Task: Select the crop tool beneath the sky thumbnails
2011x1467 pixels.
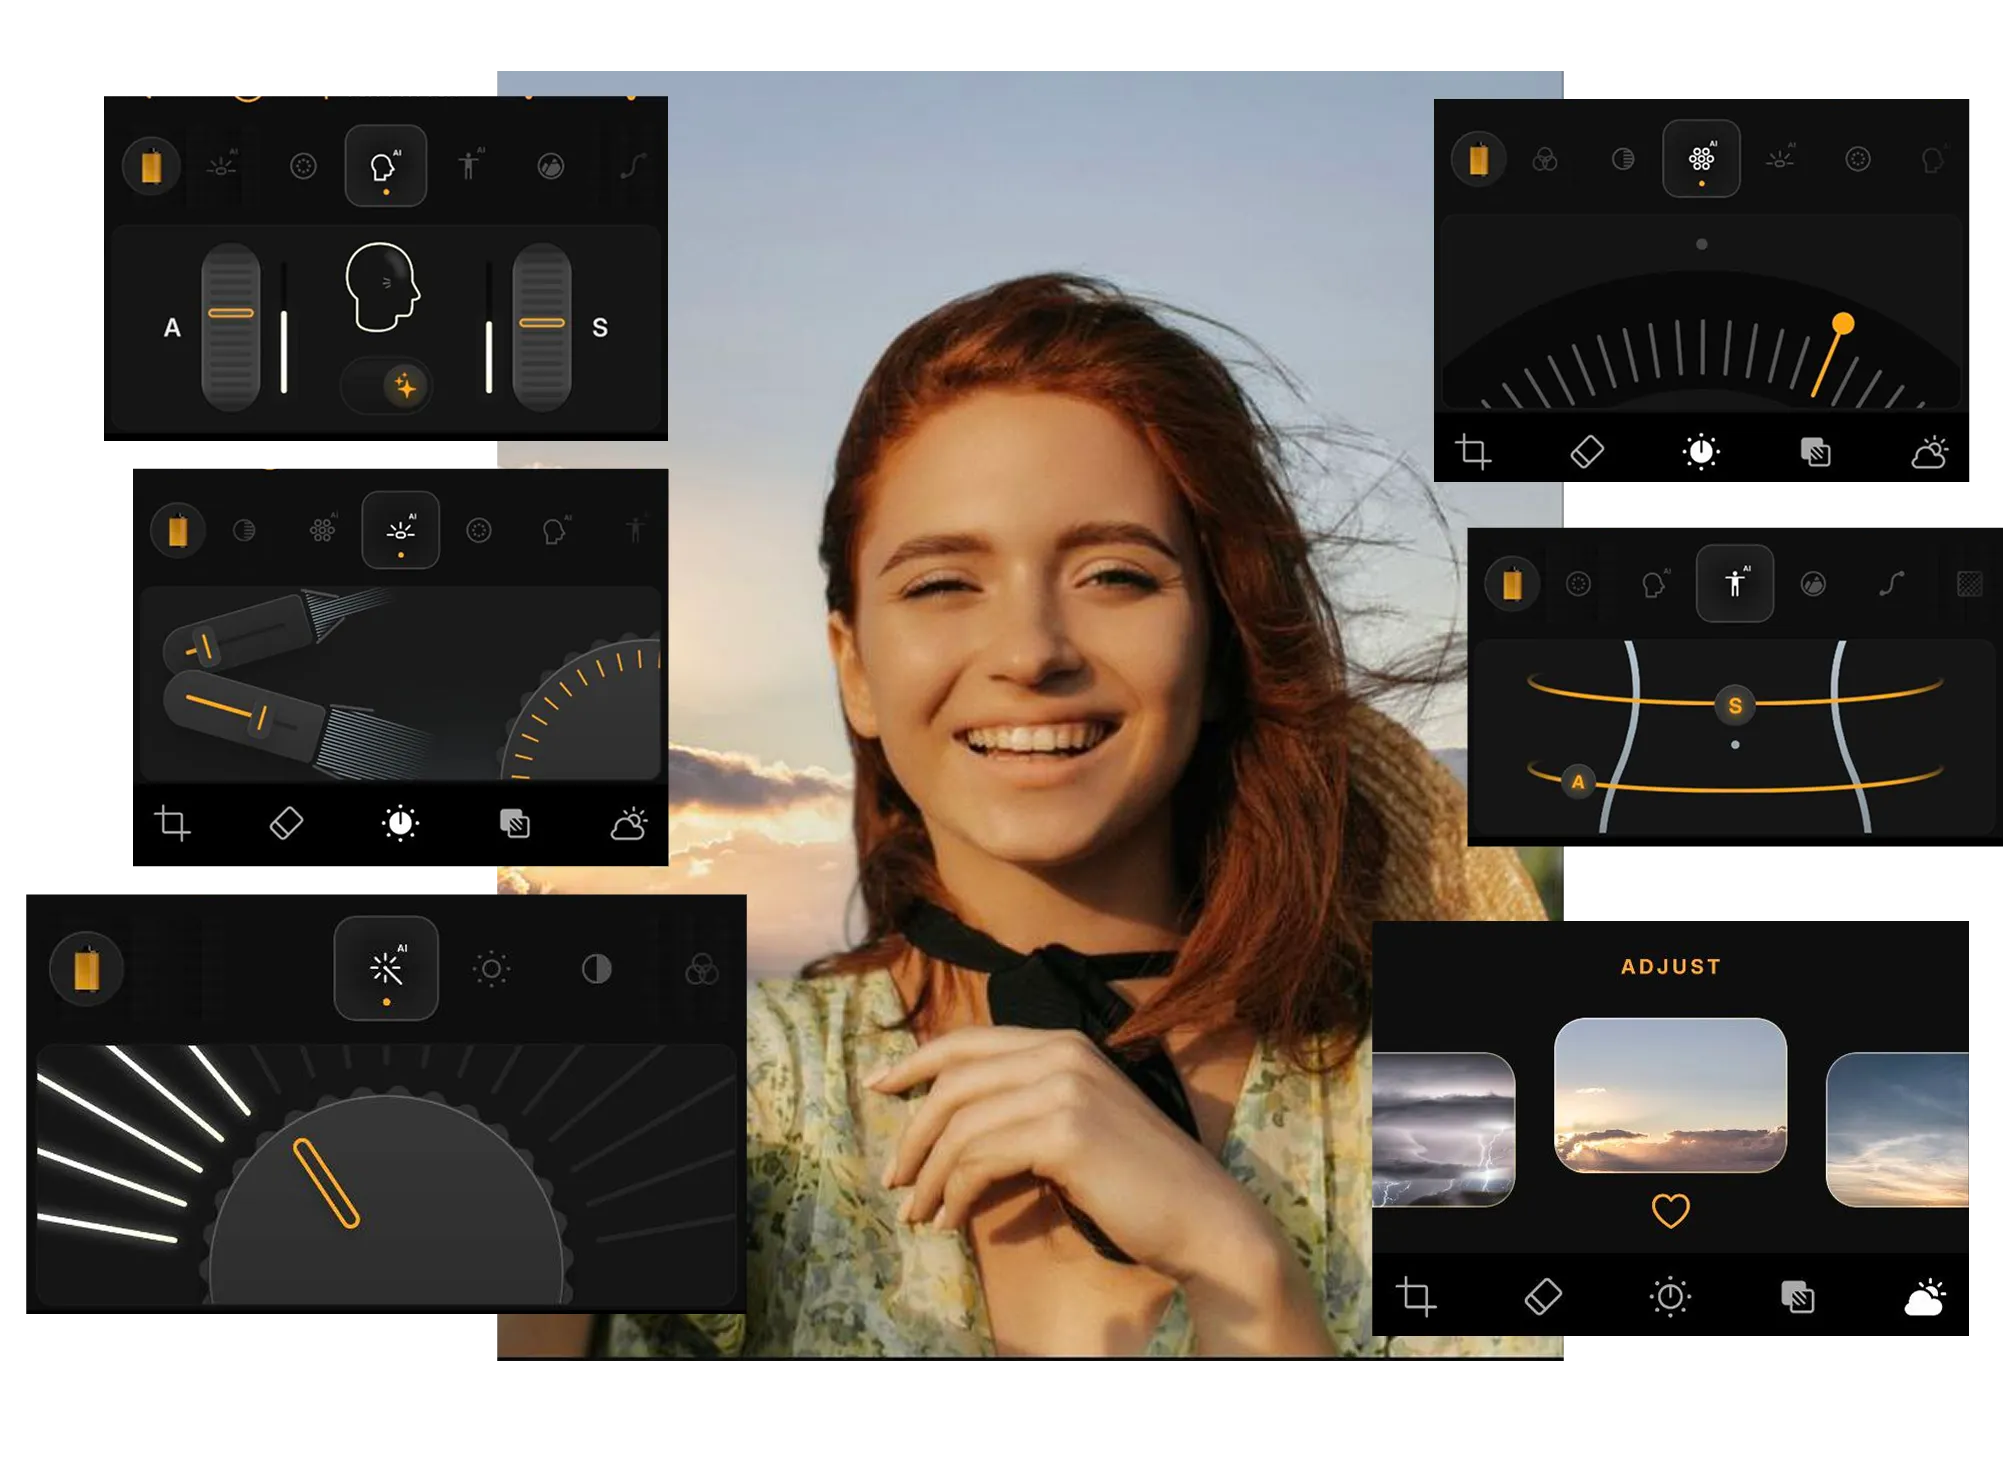Action: pos(1416,1297)
